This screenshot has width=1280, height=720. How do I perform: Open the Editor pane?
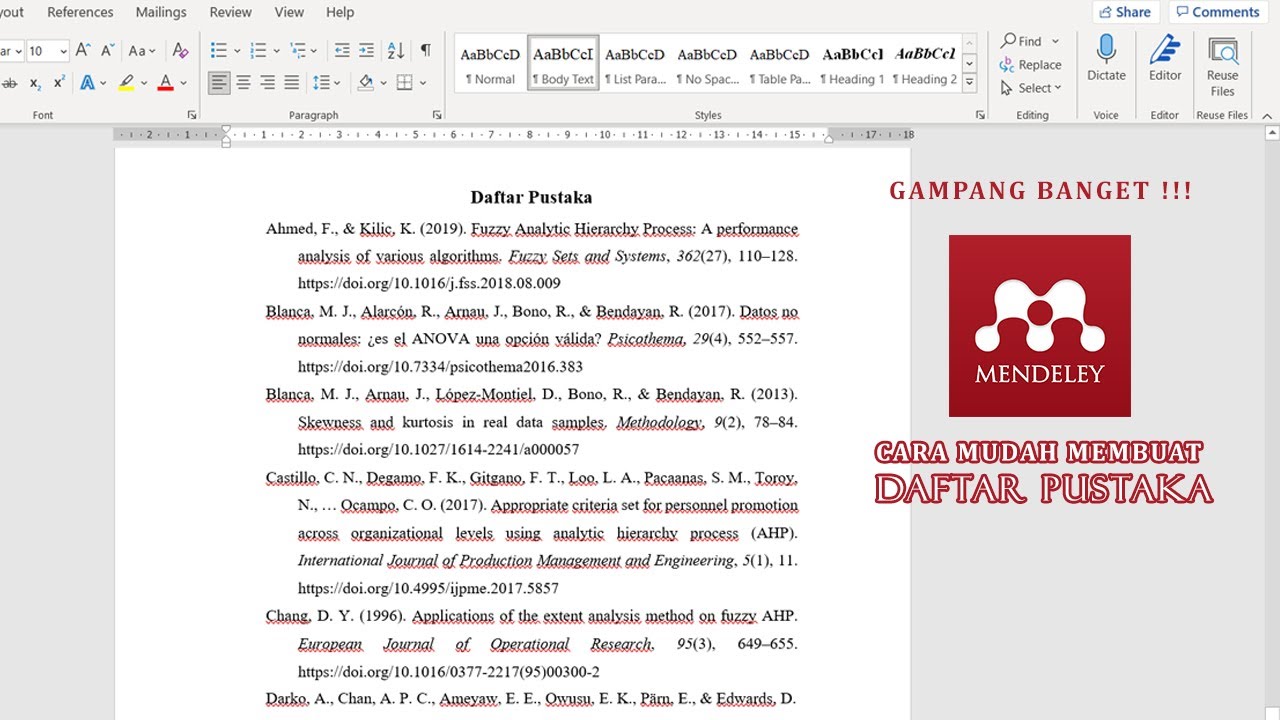coord(1165,59)
